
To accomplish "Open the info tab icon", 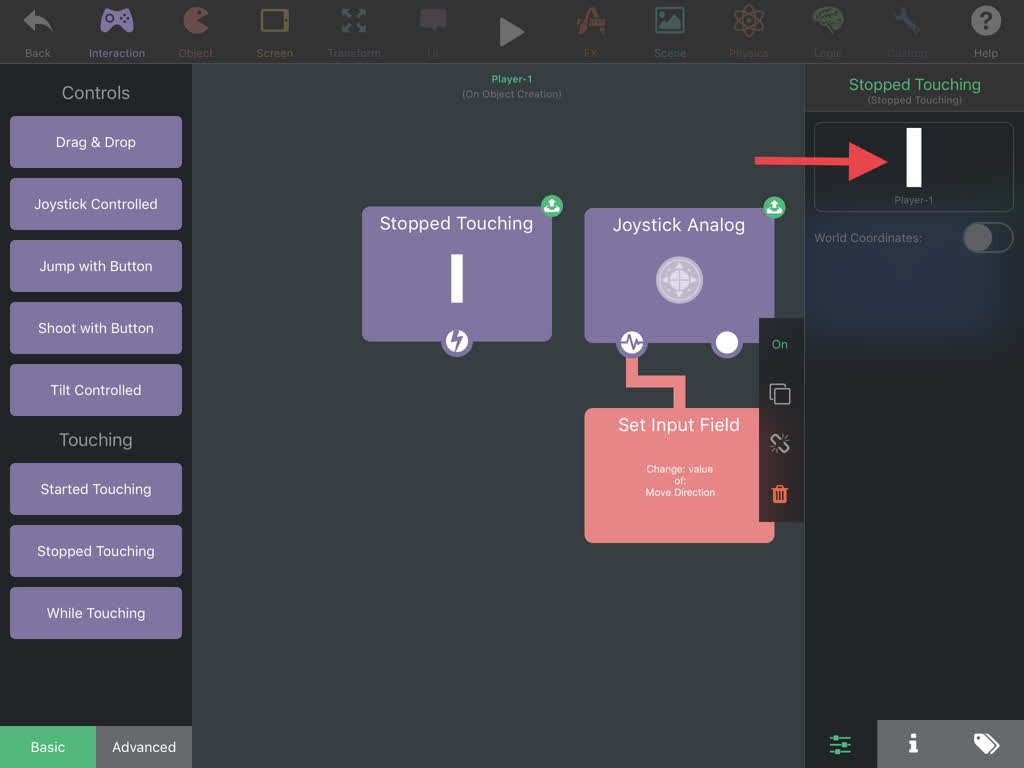I will tap(913, 744).
